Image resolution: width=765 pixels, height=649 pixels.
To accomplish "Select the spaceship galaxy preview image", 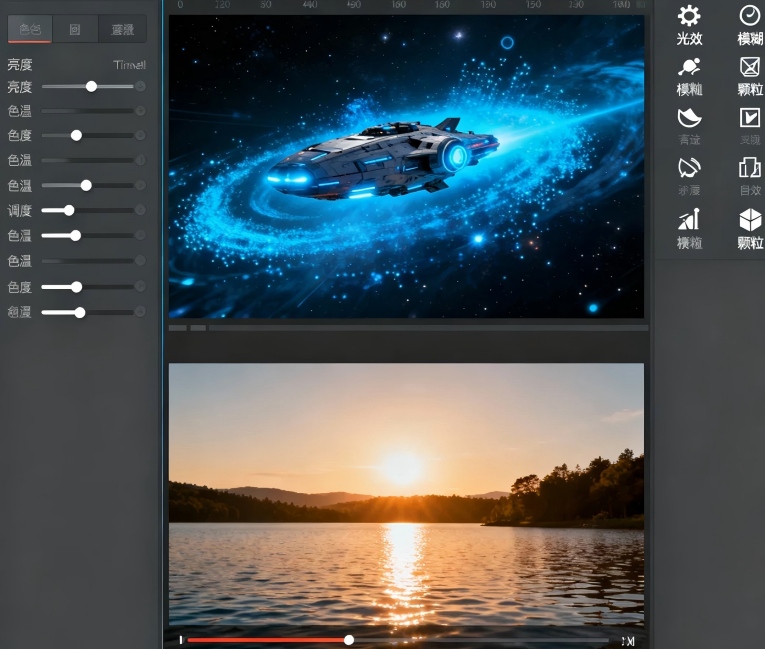I will [x=406, y=165].
